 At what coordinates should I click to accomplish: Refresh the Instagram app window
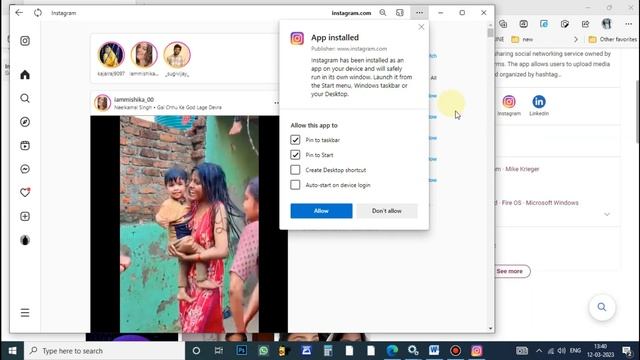[38, 13]
